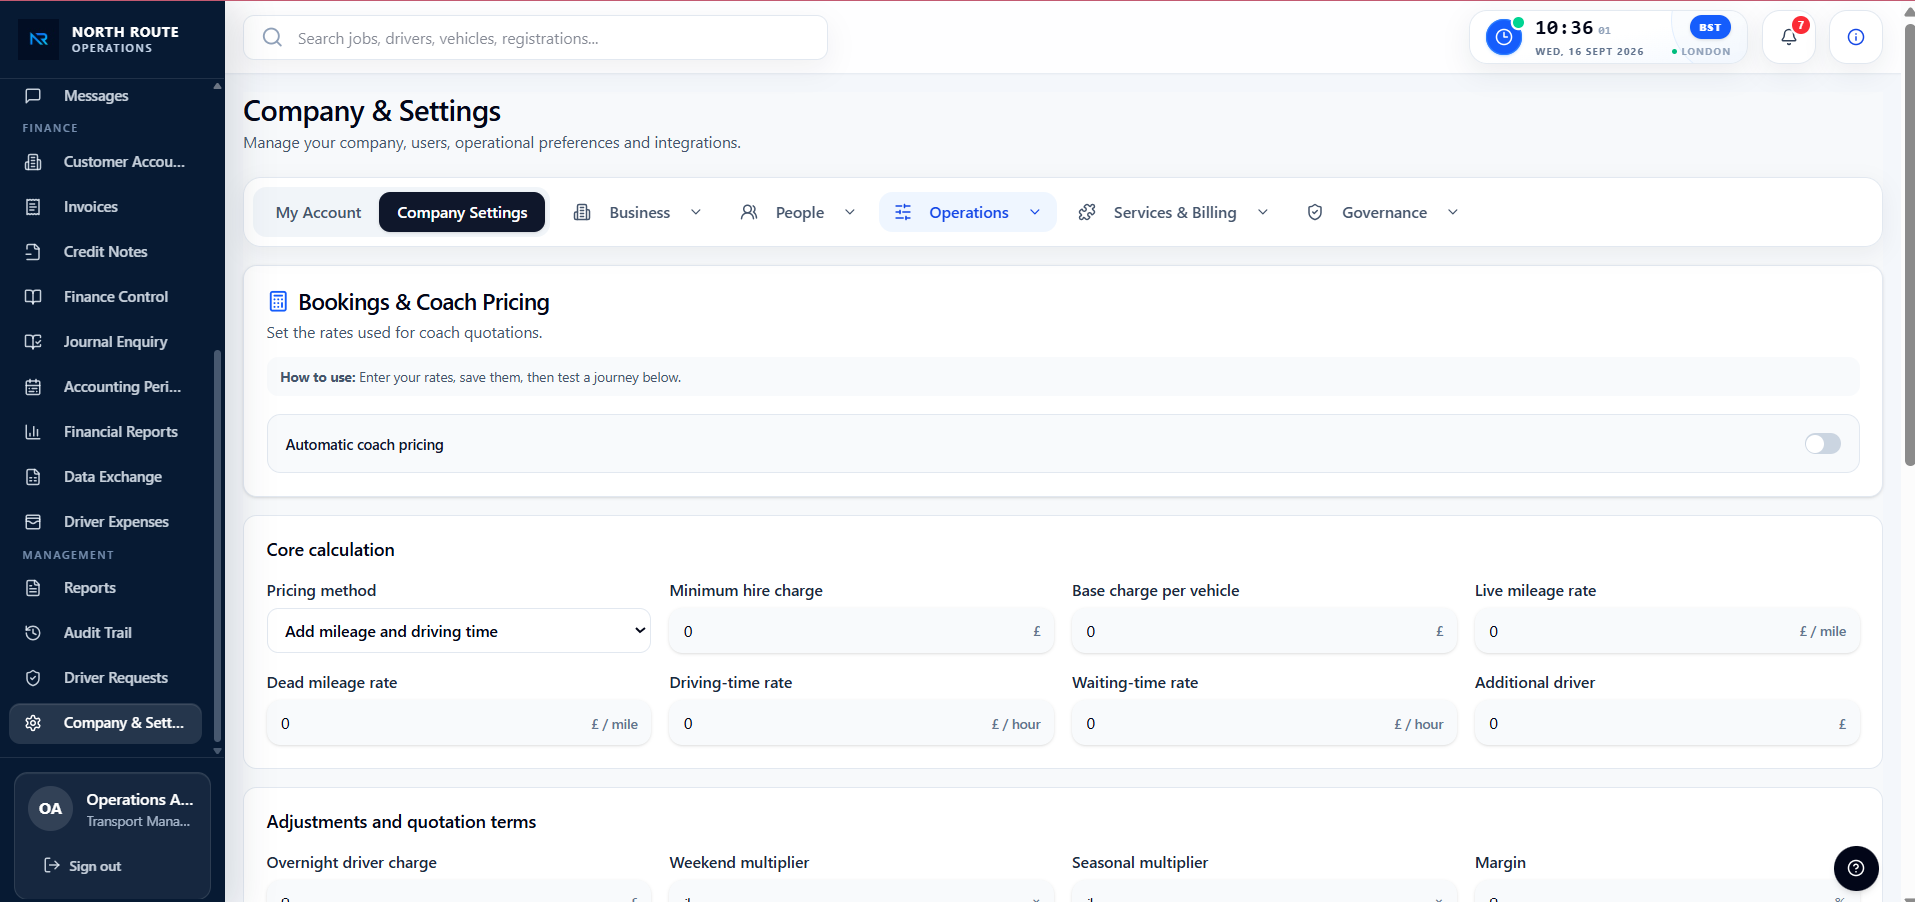1915x902 pixels.
Task: Enable Automatic coach pricing toggle
Action: point(1822,444)
